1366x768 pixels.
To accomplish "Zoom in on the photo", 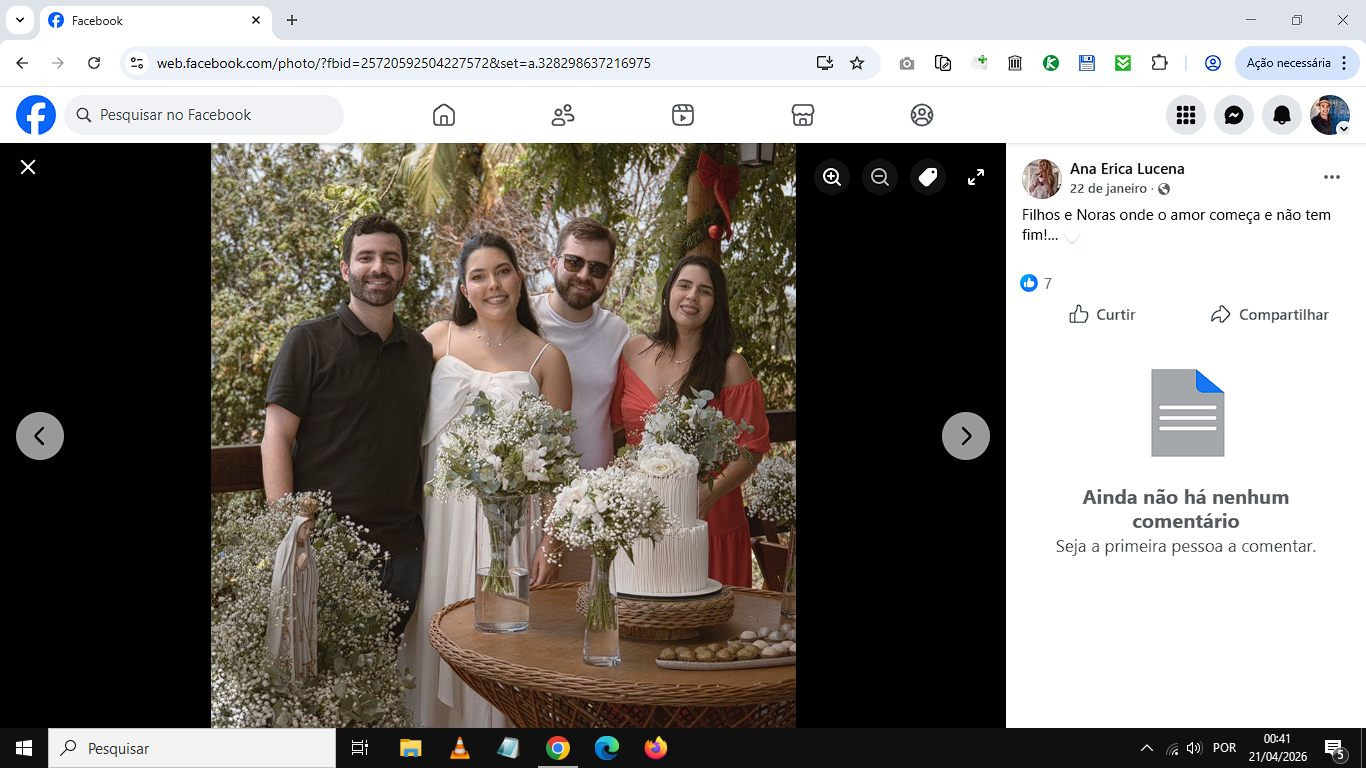I will point(832,177).
